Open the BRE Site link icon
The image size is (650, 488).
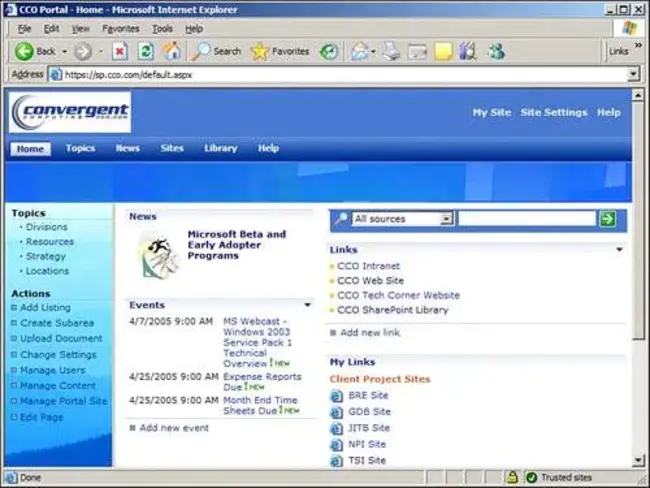[337, 396]
